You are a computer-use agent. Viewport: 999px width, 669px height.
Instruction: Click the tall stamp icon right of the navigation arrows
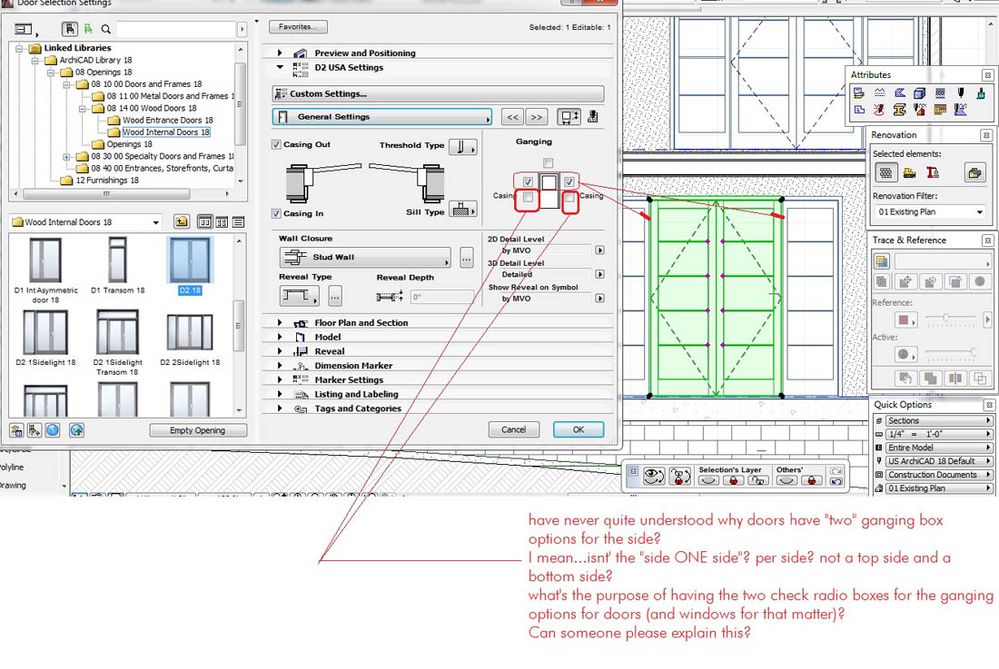coord(593,117)
